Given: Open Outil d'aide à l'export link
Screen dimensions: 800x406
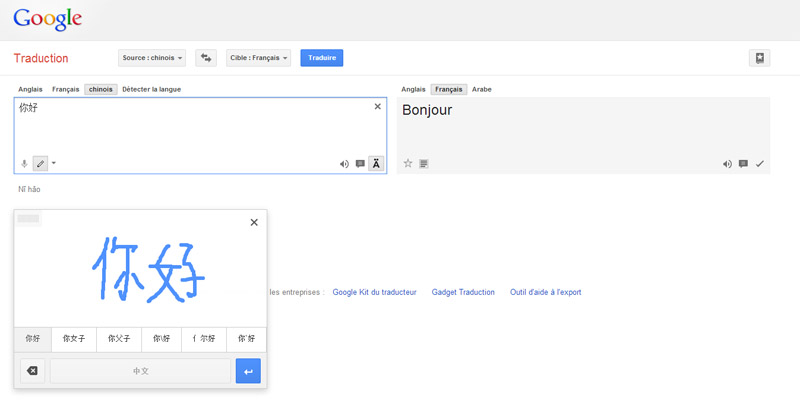Looking at the screenshot, I should 545,292.
